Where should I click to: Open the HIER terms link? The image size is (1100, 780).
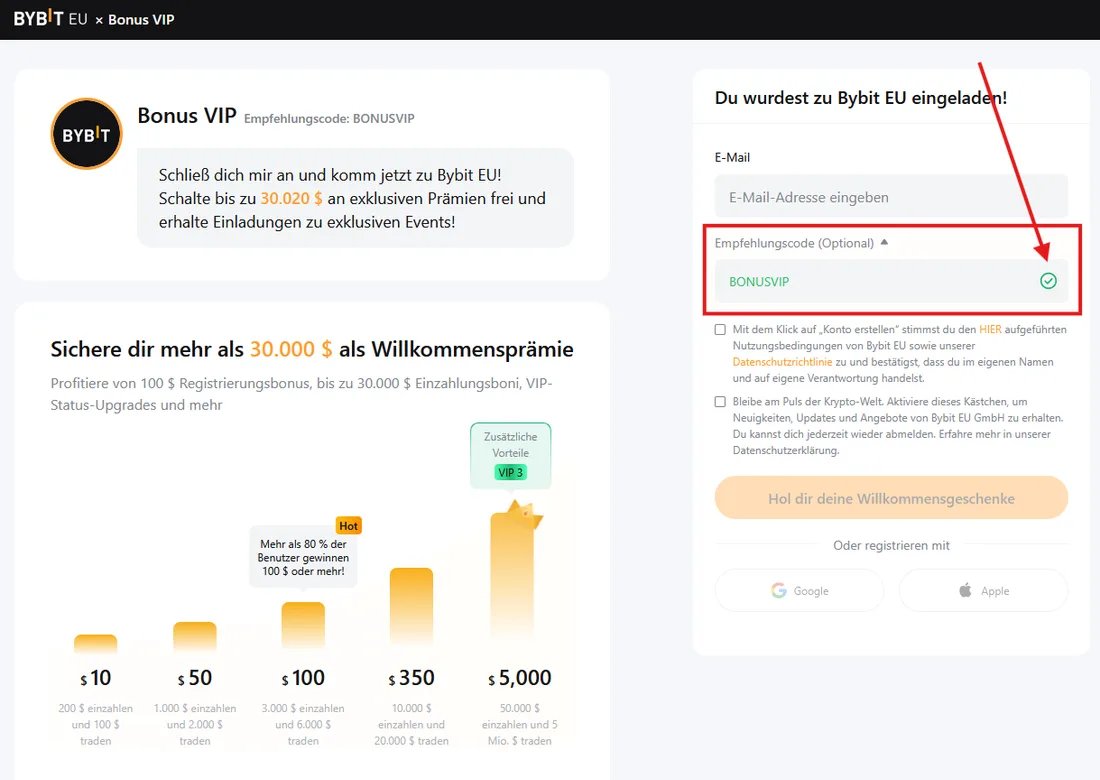[990, 329]
